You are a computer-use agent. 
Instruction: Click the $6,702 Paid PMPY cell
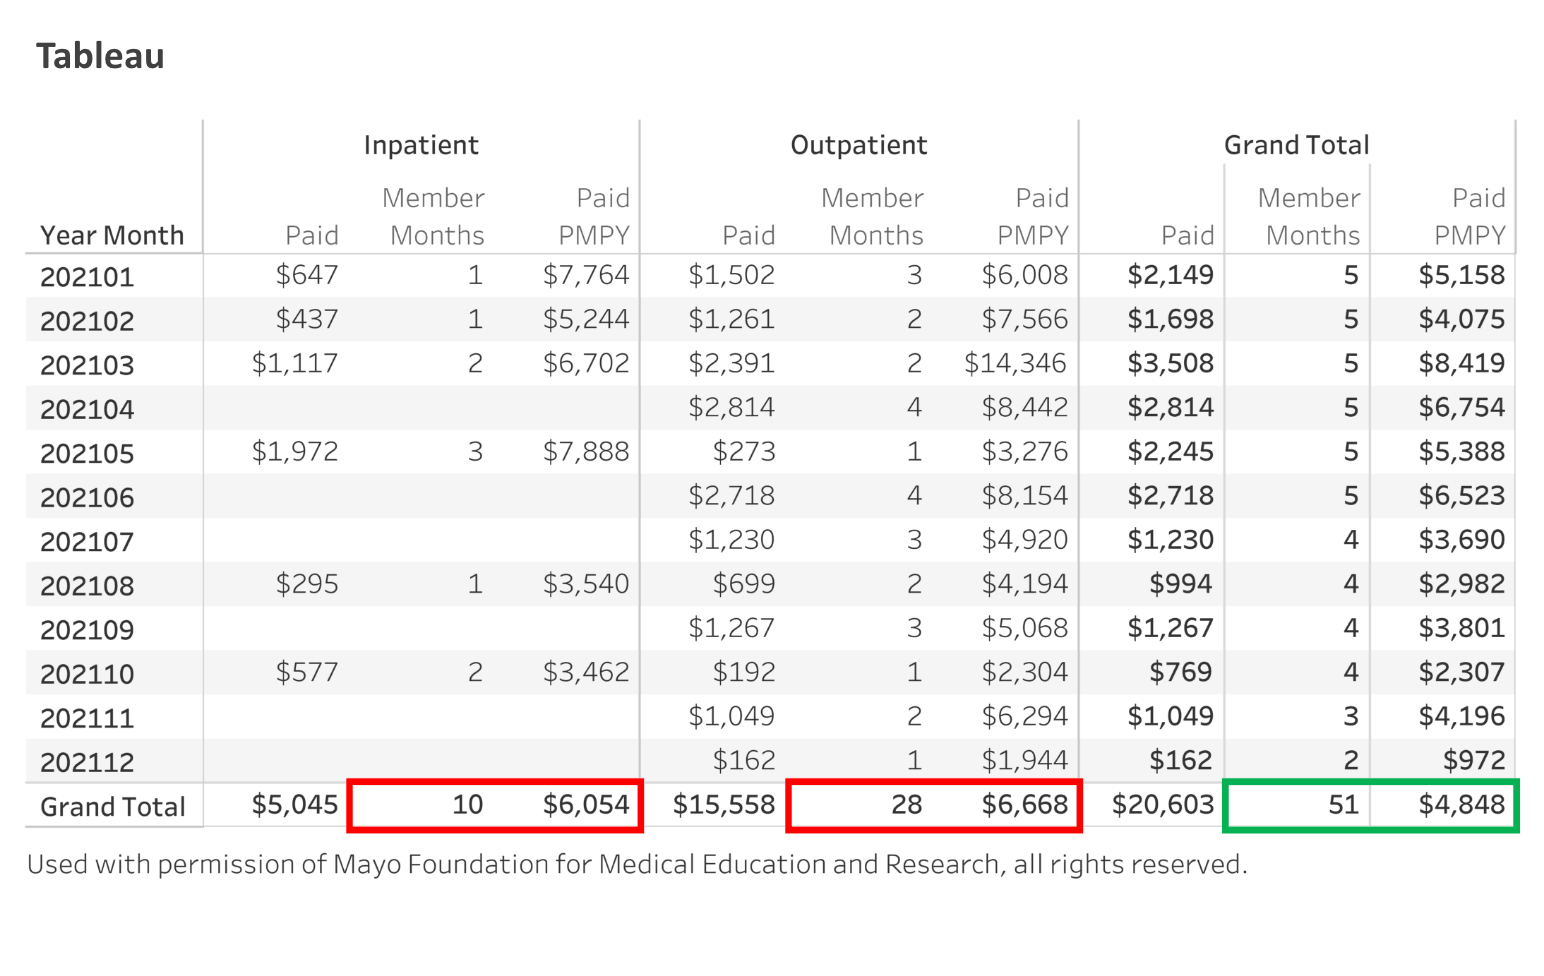586,363
